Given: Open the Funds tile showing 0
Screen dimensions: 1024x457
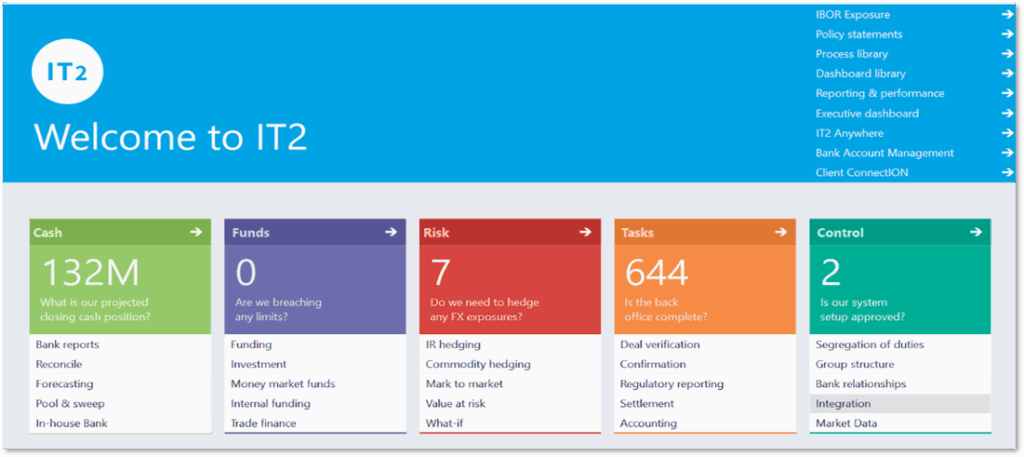Looking at the screenshot, I should click(x=315, y=289).
